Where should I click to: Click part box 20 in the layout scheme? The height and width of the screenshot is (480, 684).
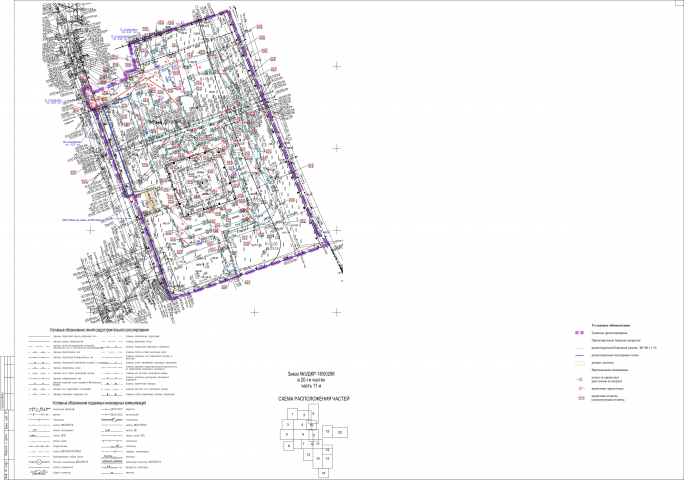340,432
